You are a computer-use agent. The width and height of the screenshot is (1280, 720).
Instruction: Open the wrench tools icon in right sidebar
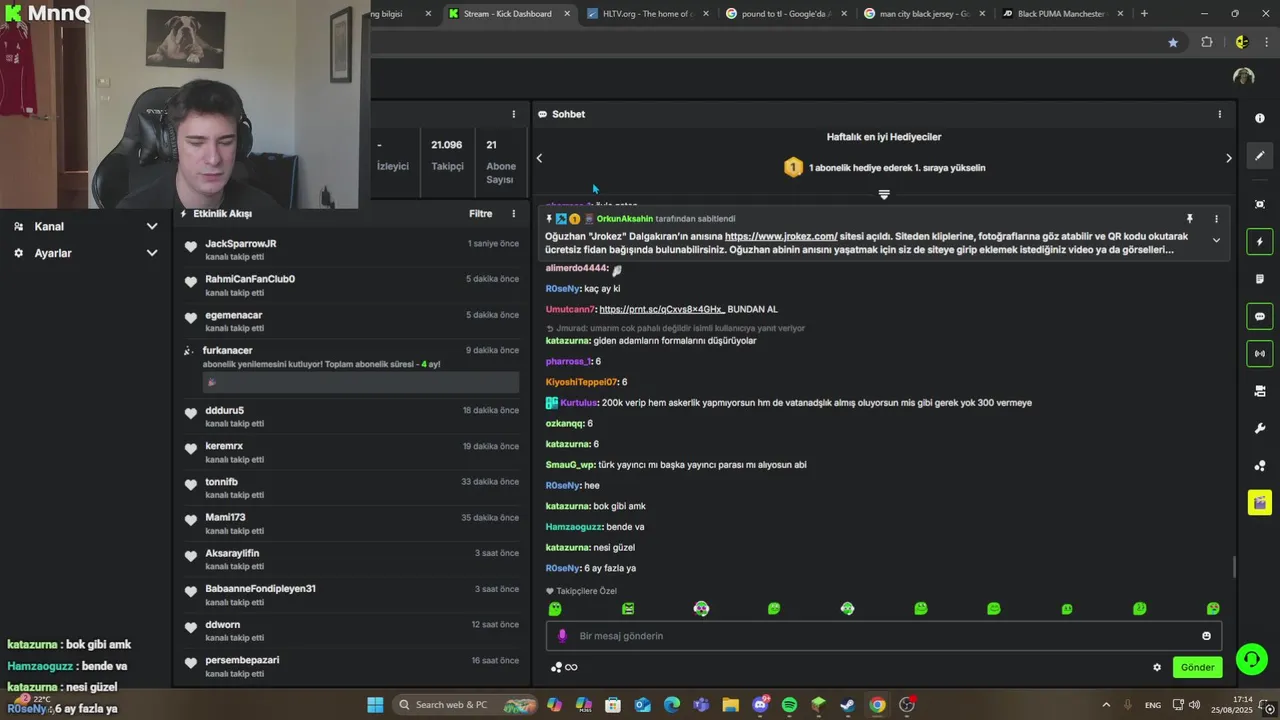[1259, 429]
